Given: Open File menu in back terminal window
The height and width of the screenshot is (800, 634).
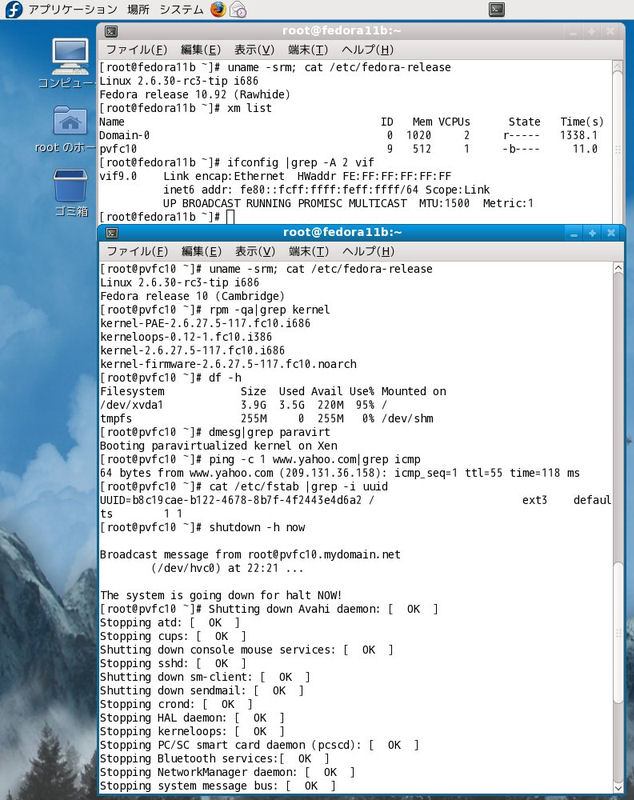Looking at the screenshot, I should pos(136,49).
